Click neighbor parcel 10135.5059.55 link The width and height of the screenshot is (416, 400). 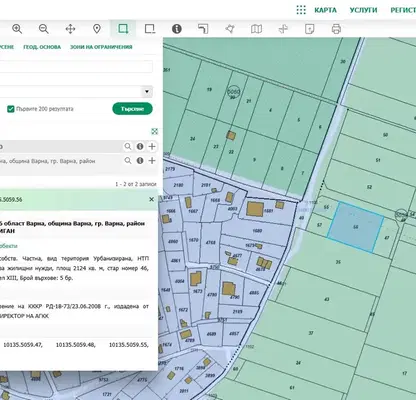(x=129, y=345)
